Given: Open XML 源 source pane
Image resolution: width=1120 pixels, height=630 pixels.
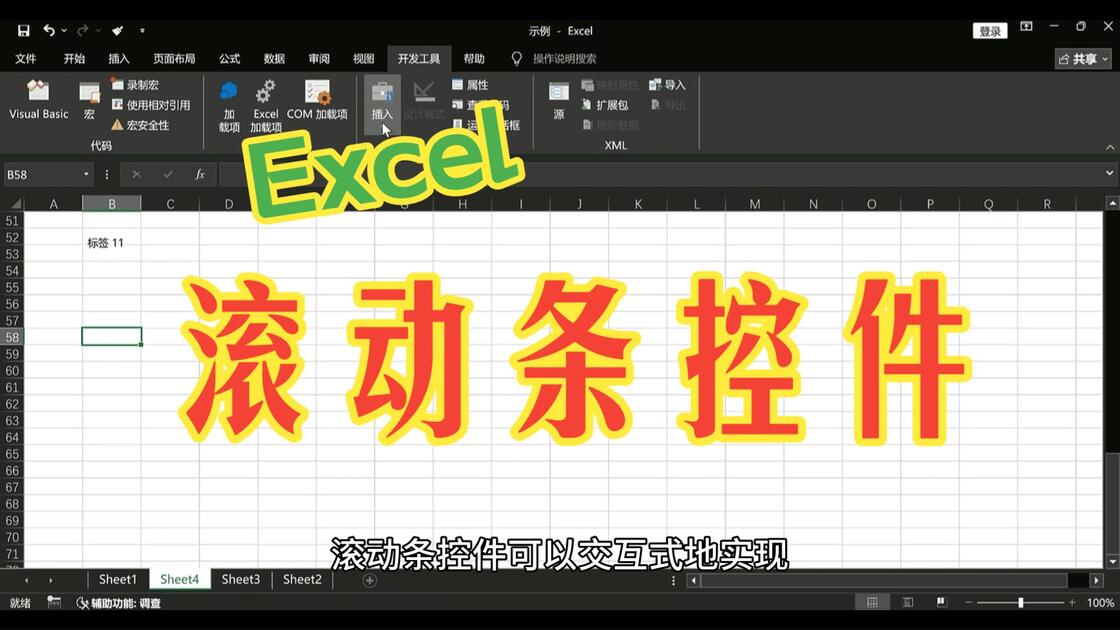Looking at the screenshot, I should pyautogui.click(x=559, y=99).
